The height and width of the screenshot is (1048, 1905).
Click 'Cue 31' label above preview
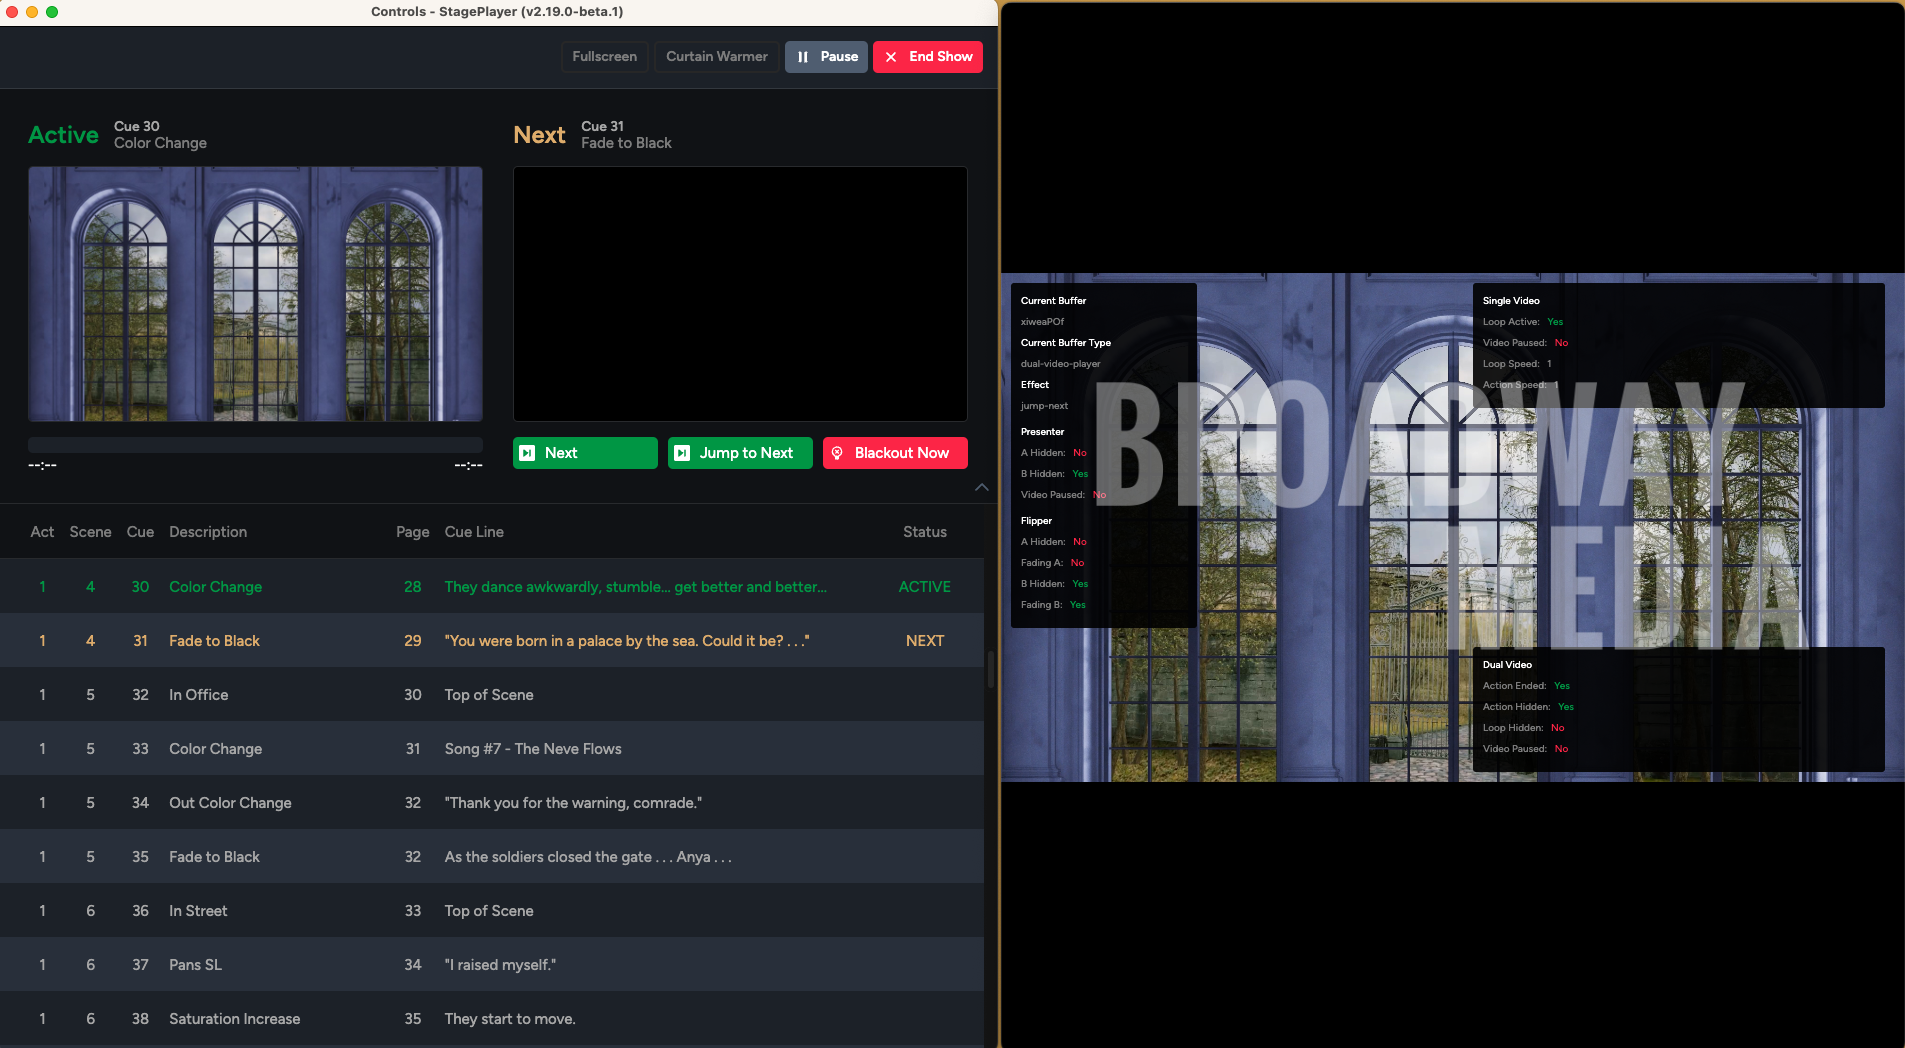click(602, 126)
